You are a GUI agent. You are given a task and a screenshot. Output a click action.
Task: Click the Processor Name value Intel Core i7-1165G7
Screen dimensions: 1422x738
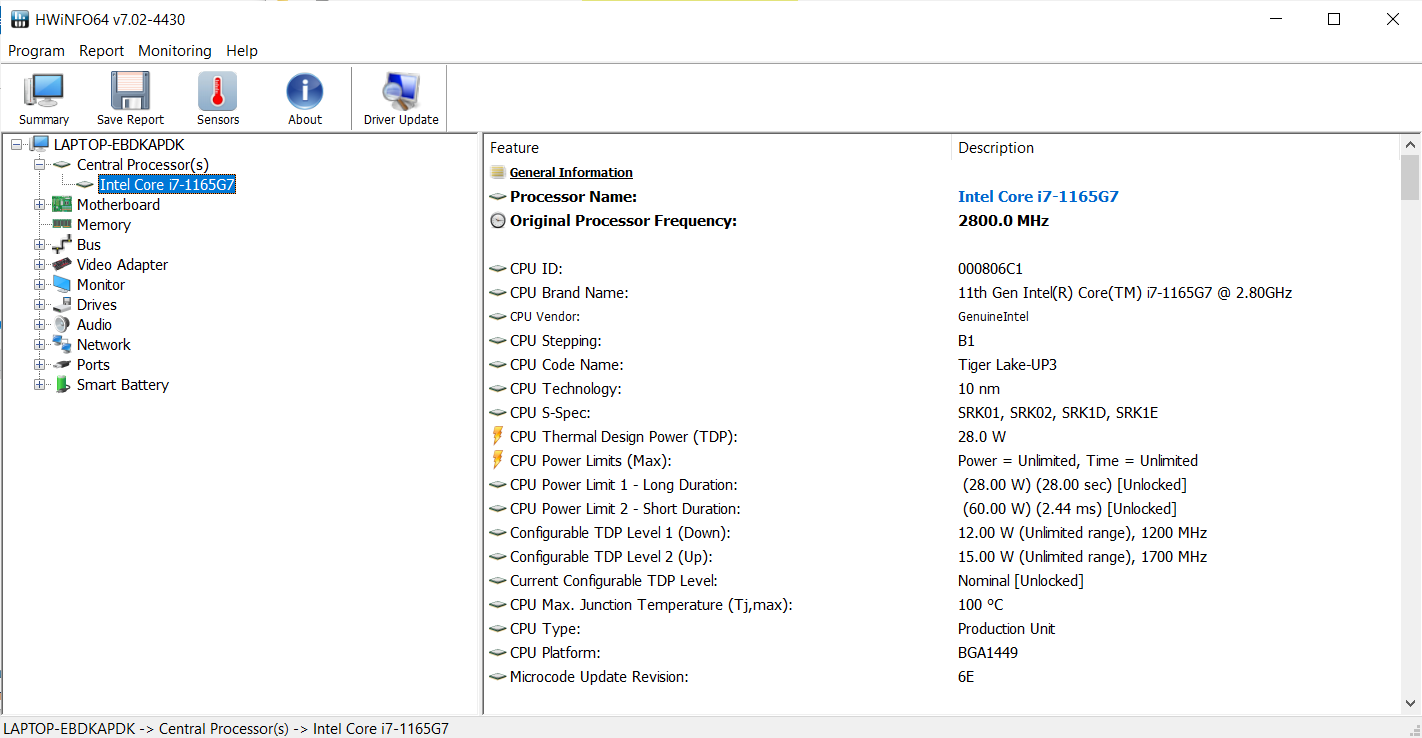pyautogui.click(x=1038, y=197)
